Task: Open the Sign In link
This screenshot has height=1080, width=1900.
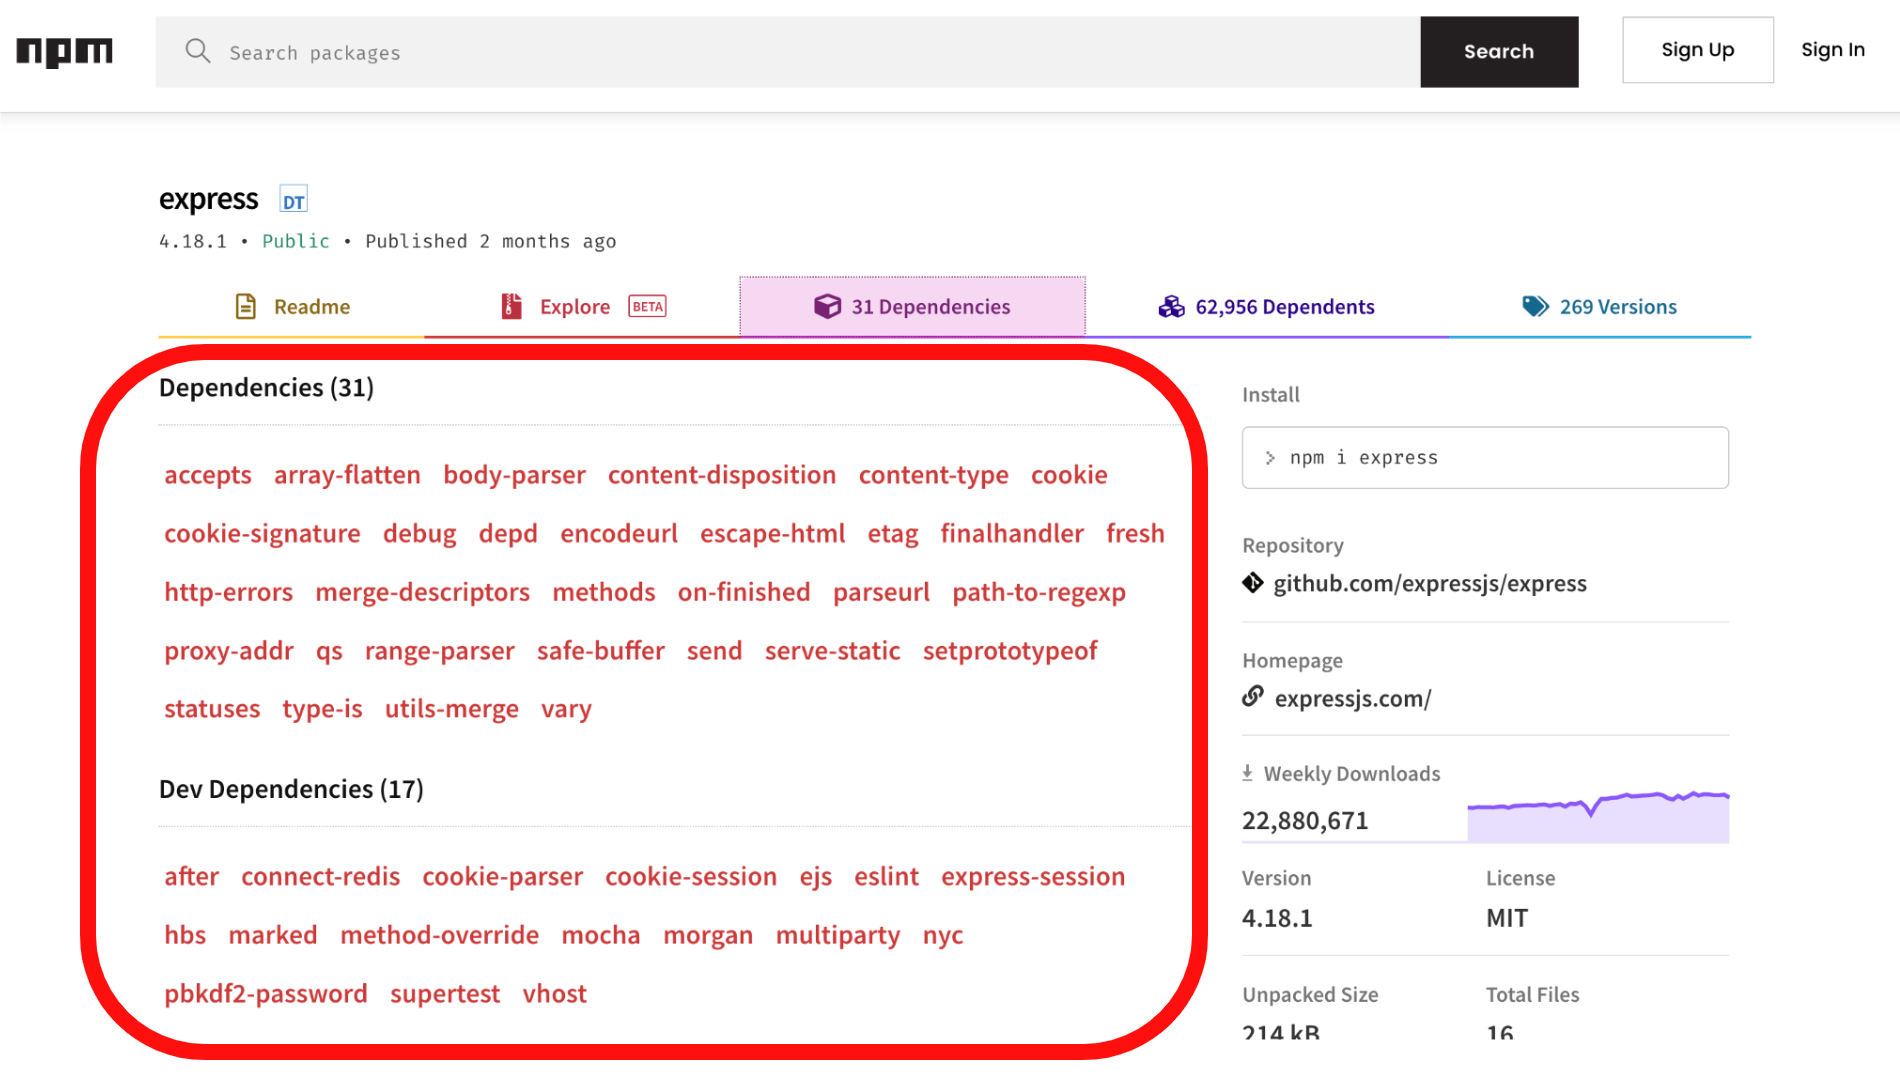Action: click(1833, 50)
